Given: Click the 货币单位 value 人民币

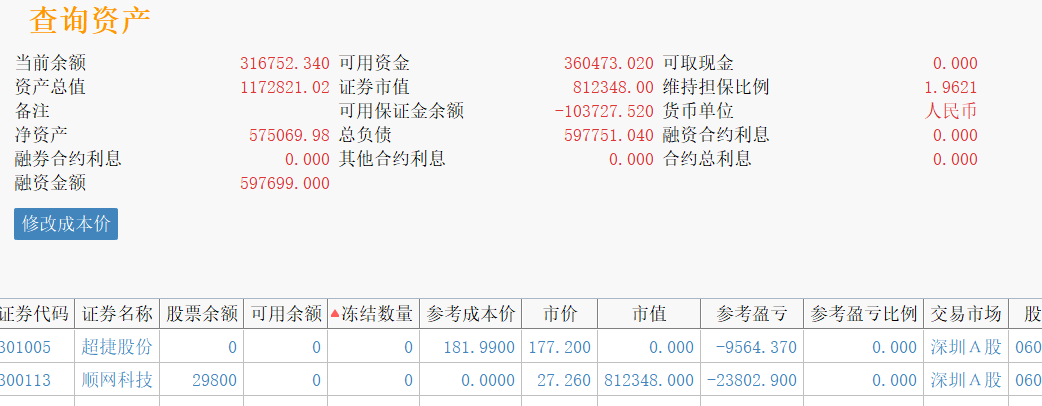Looking at the screenshot, I should click(x=951, y=111).
